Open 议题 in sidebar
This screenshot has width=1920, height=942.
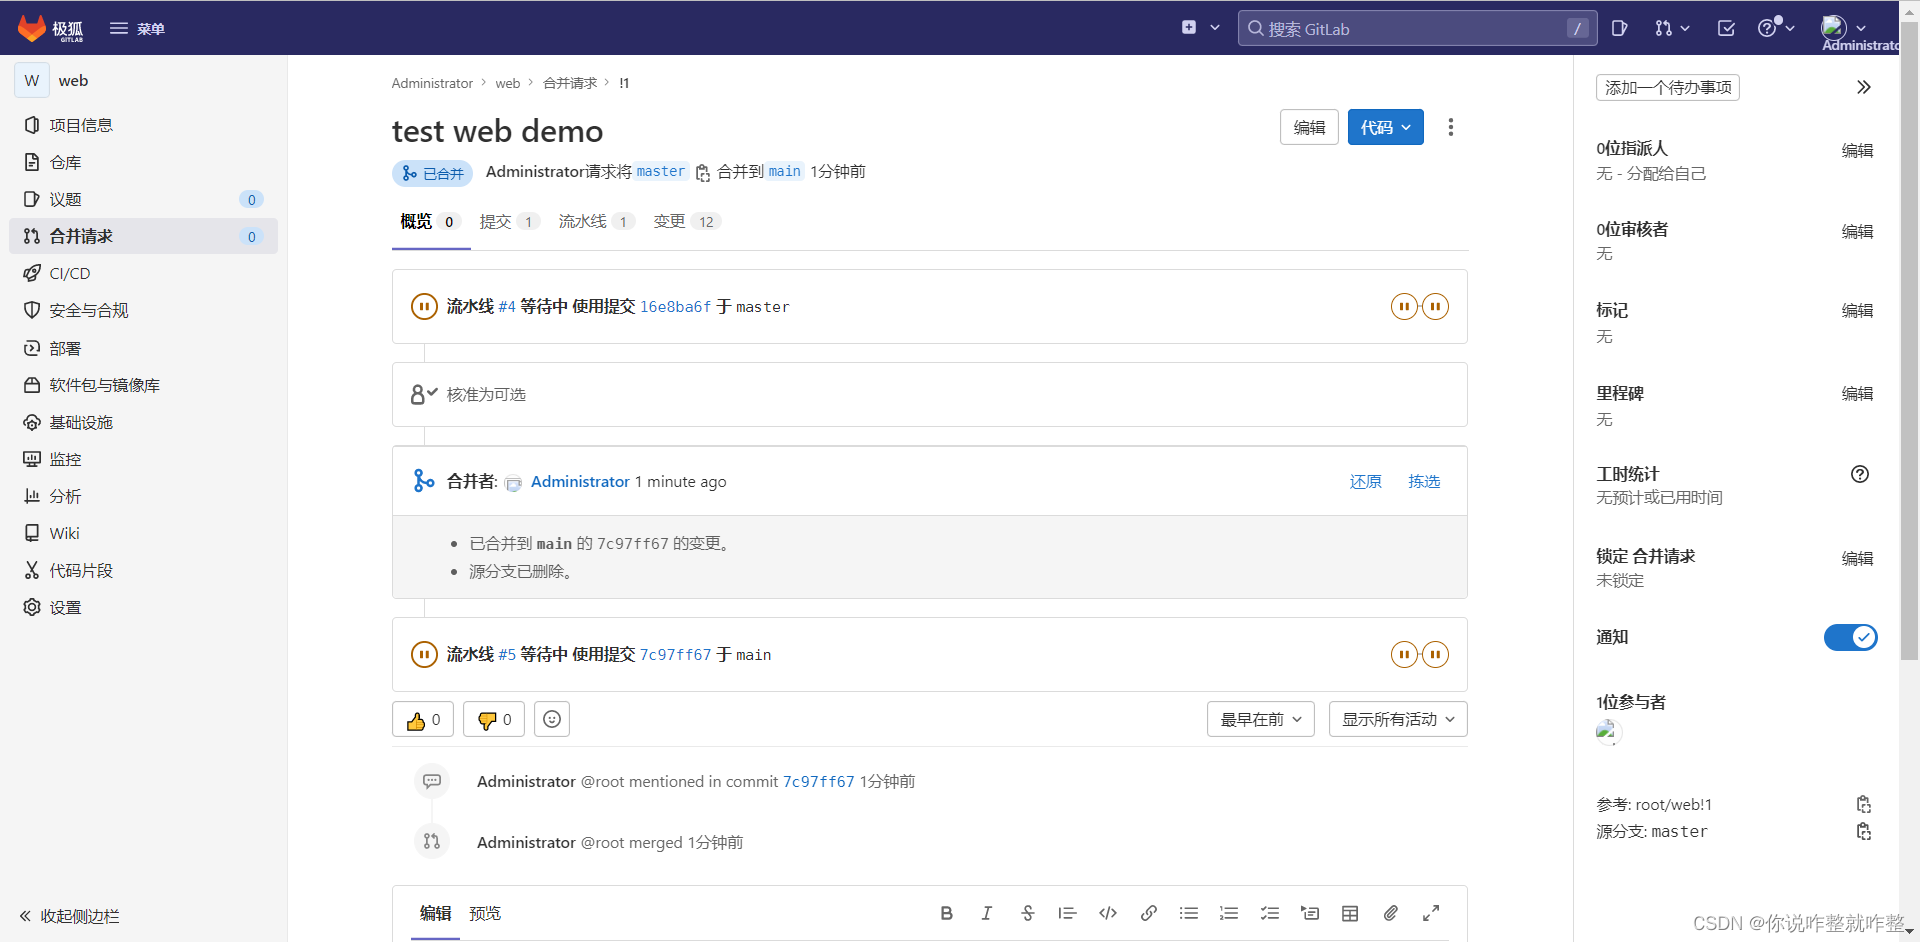click(143, 199)
